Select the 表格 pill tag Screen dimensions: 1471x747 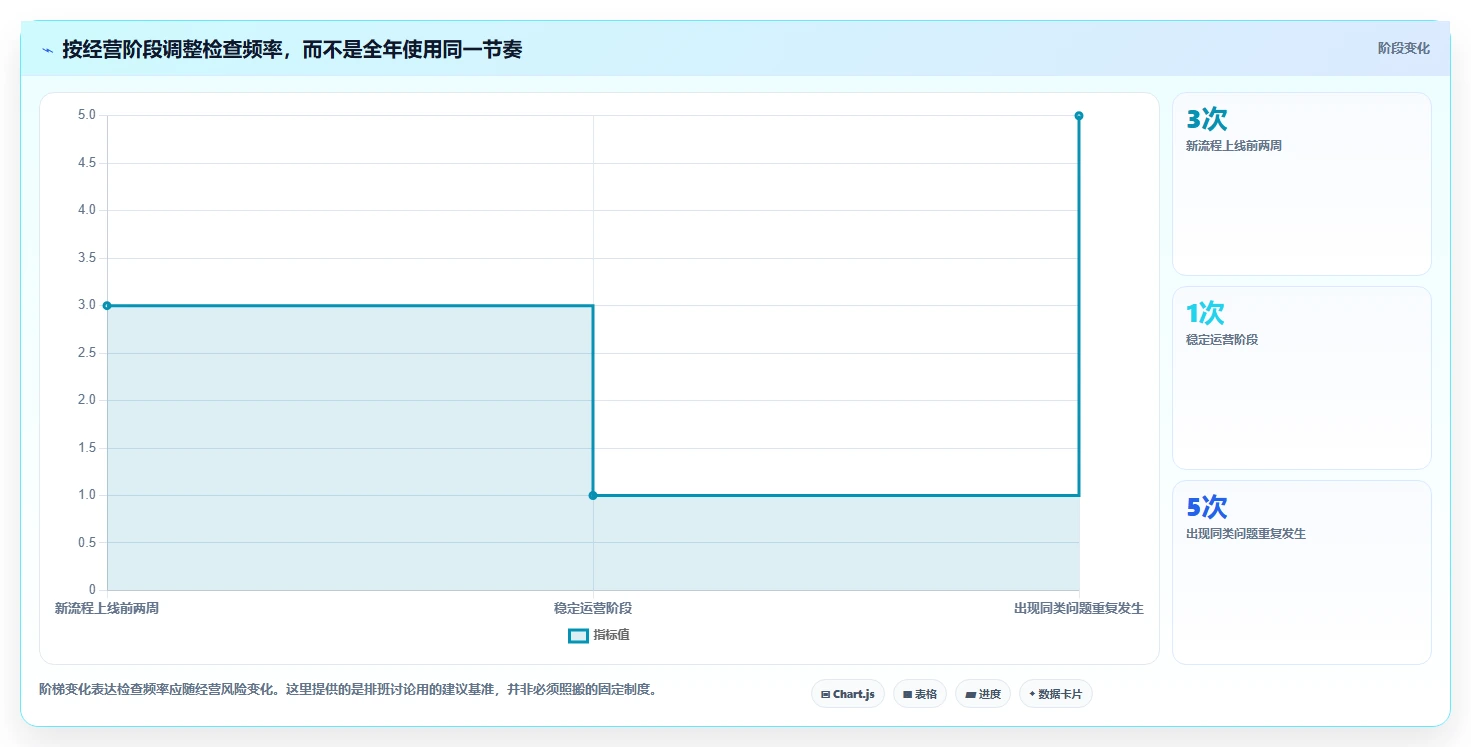point(920,694)
